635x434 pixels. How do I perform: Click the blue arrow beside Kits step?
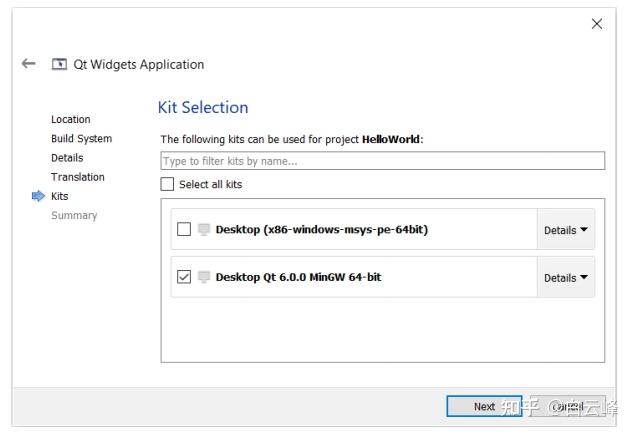tap(39, 196)
